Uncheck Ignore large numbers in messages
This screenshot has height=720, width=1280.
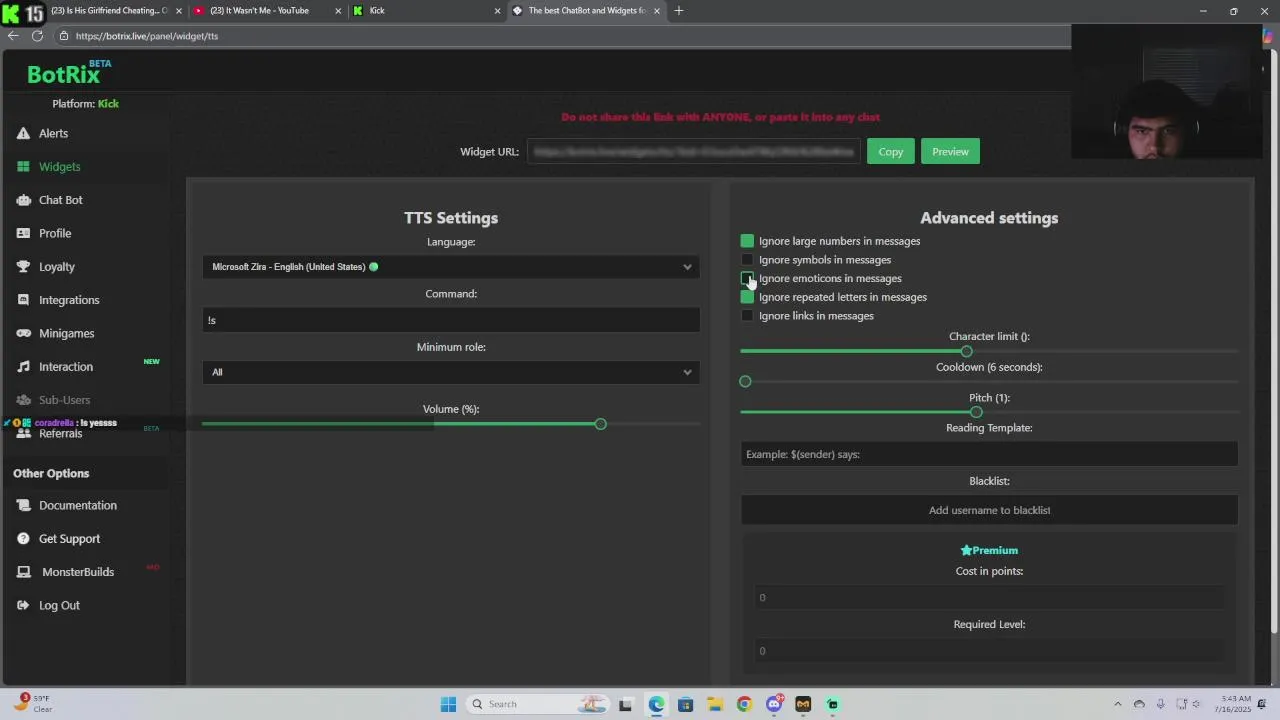[747, 241]
